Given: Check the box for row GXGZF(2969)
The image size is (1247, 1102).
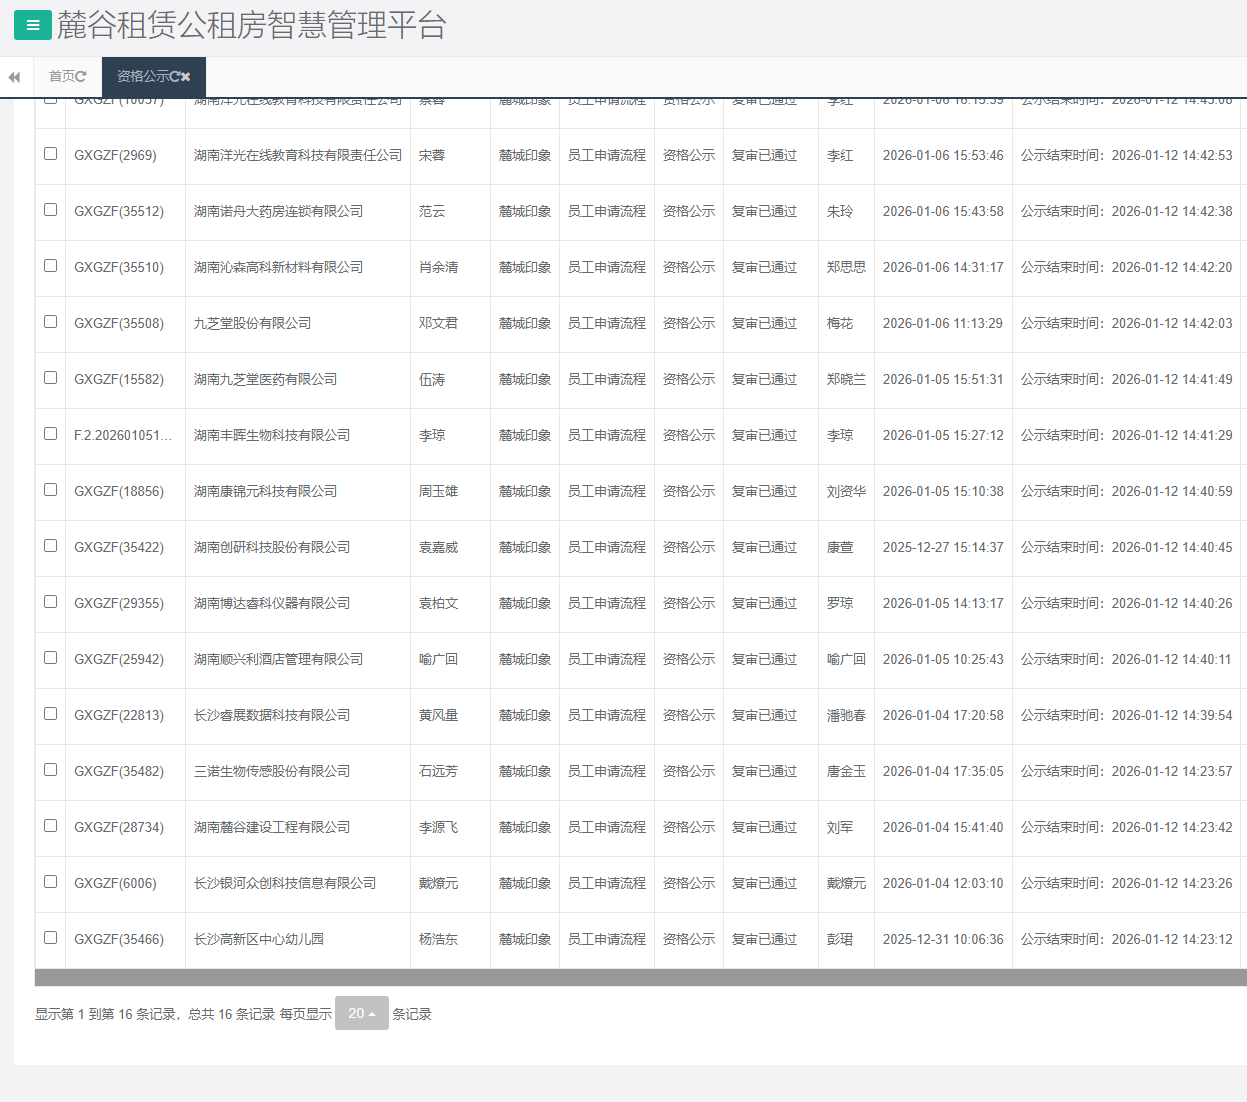Looking at the screenshot, I should coord(50,154).
